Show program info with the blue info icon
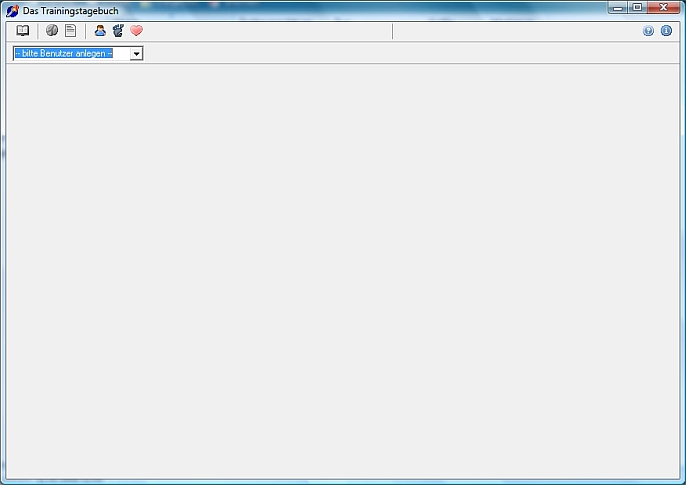This screenshot has height=485, width=686. (666, 31)
